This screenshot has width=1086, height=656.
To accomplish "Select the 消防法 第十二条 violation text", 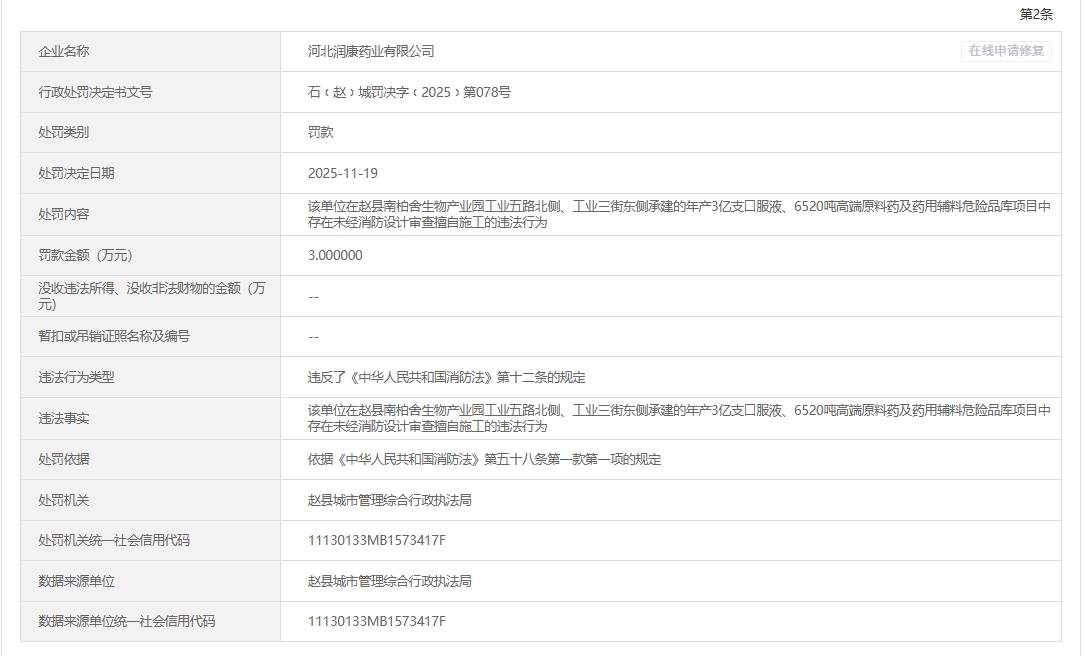I will click(446, 377).
